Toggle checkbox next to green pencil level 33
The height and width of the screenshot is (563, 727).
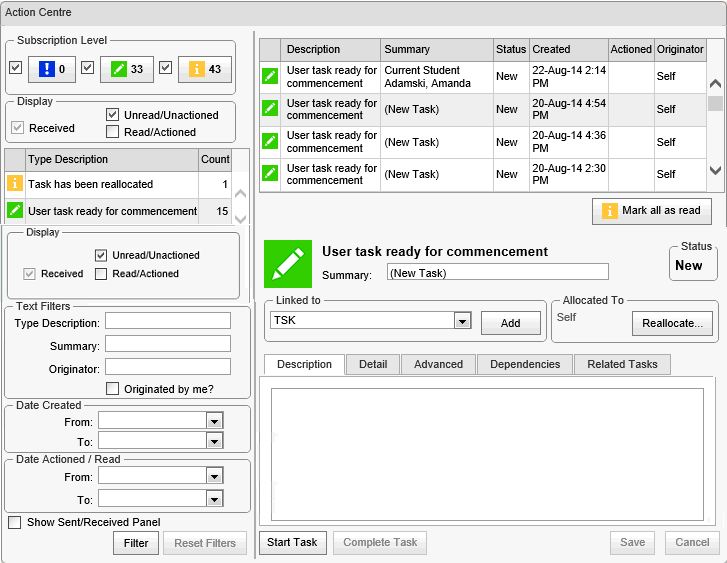coord(88,68)
